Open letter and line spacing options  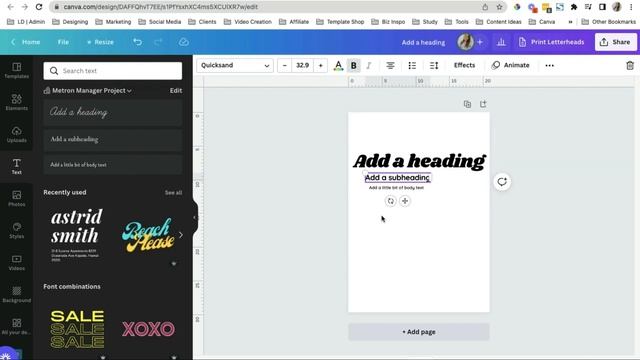[434, 65]
